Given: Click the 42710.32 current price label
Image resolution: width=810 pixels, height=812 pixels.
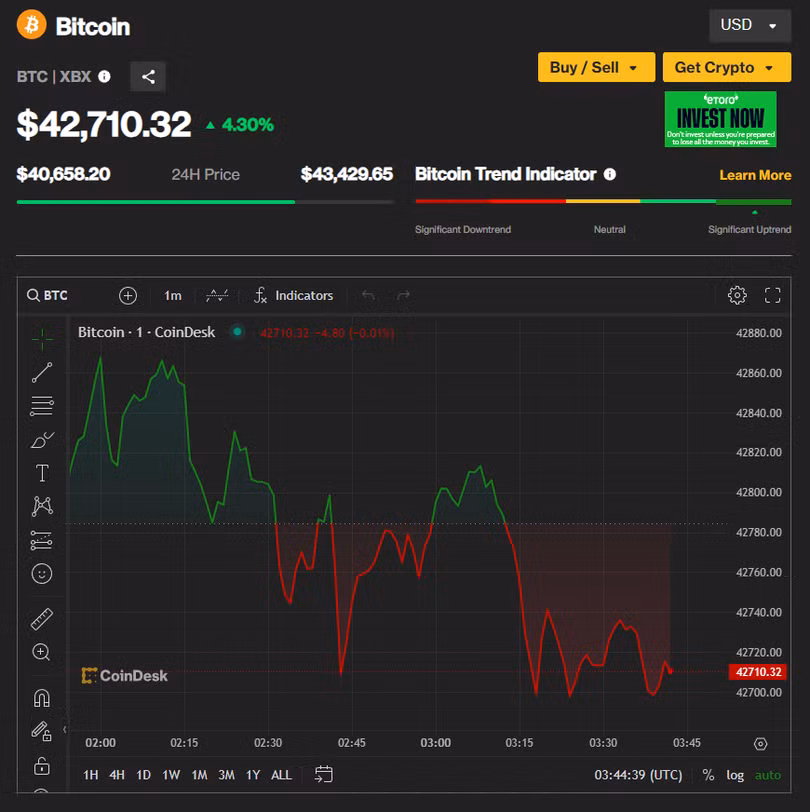Looking at the screenshot, I should pos(758,672).
